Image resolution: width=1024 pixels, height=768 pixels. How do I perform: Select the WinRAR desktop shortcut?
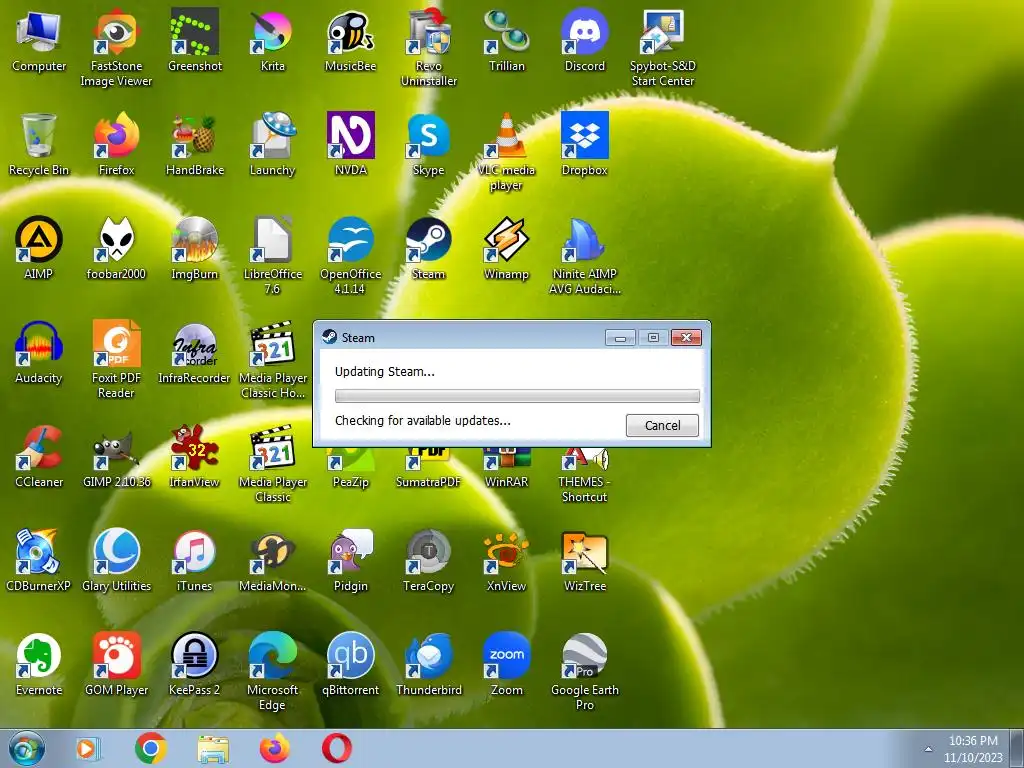point(507,467)
